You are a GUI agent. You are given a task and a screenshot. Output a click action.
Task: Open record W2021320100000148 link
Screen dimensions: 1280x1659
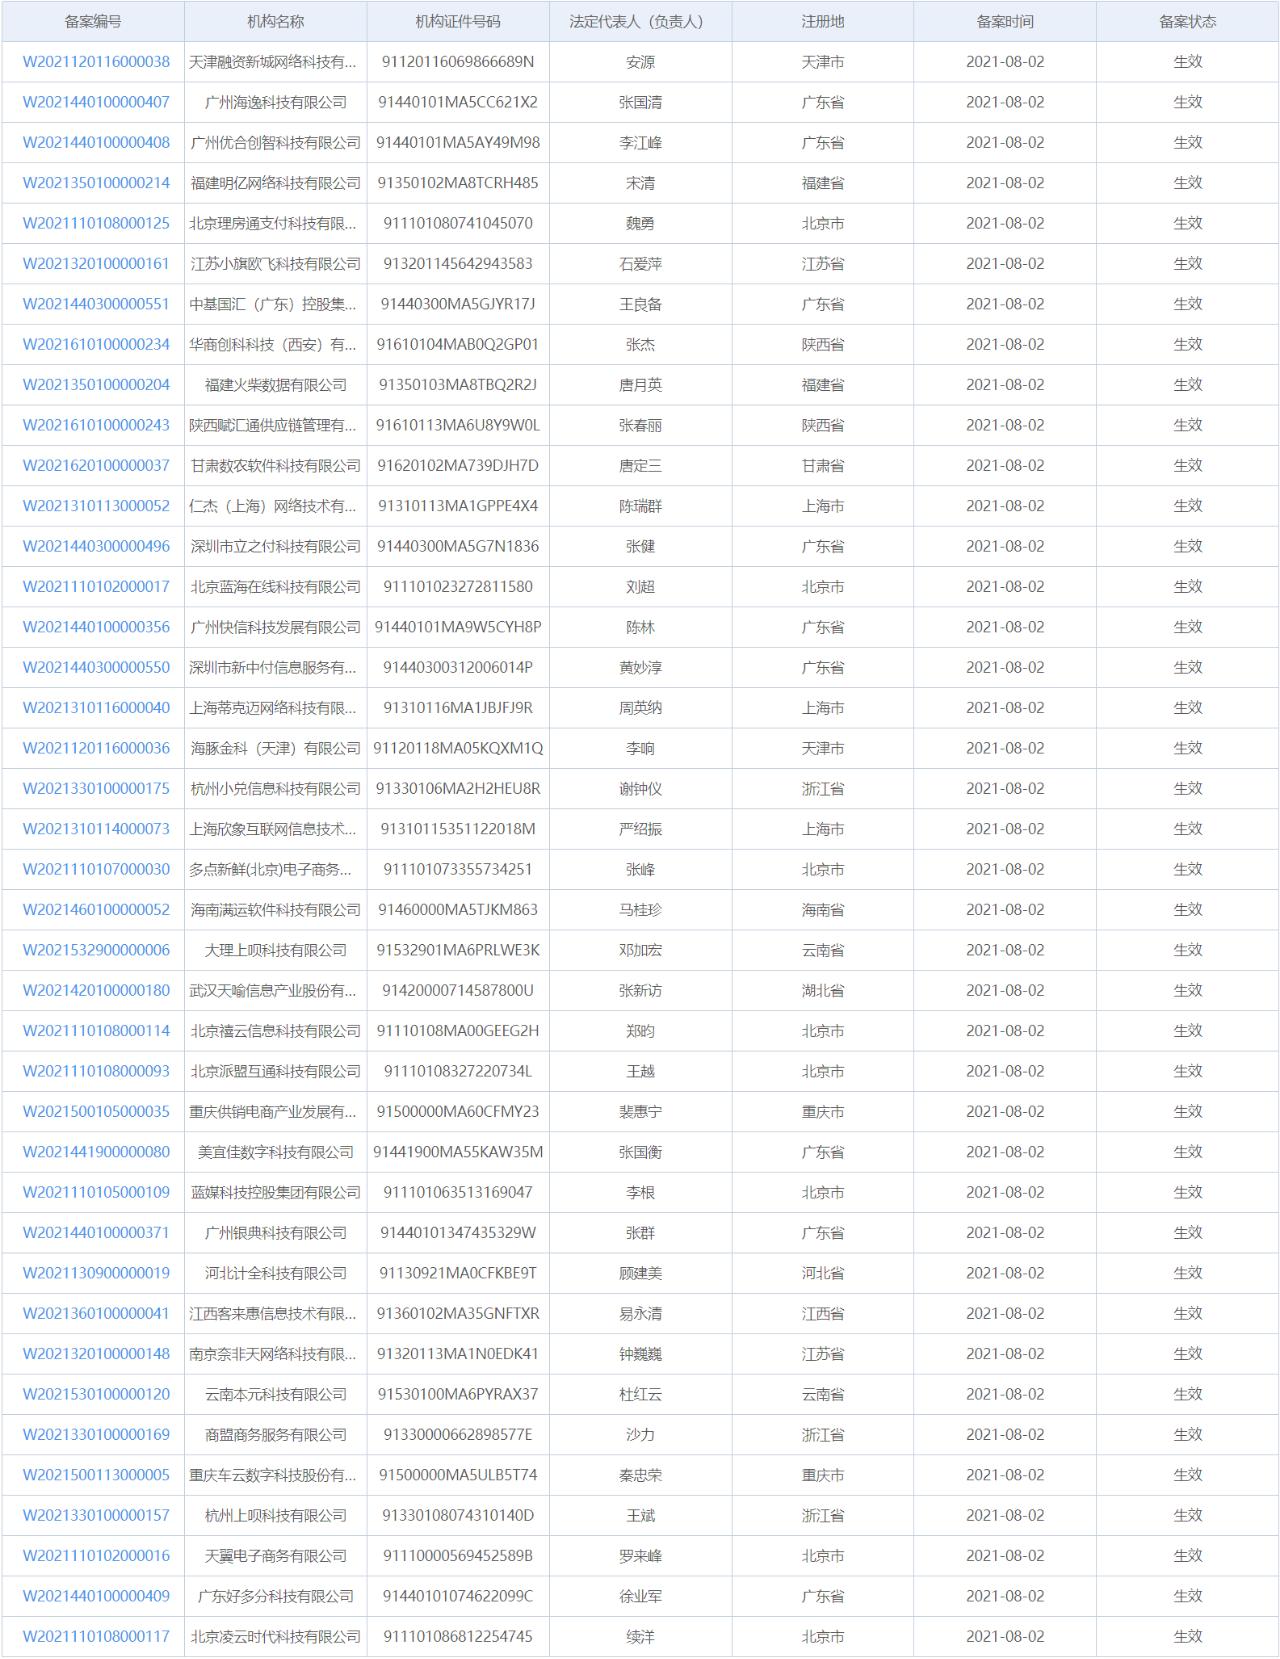(96, 1354)
